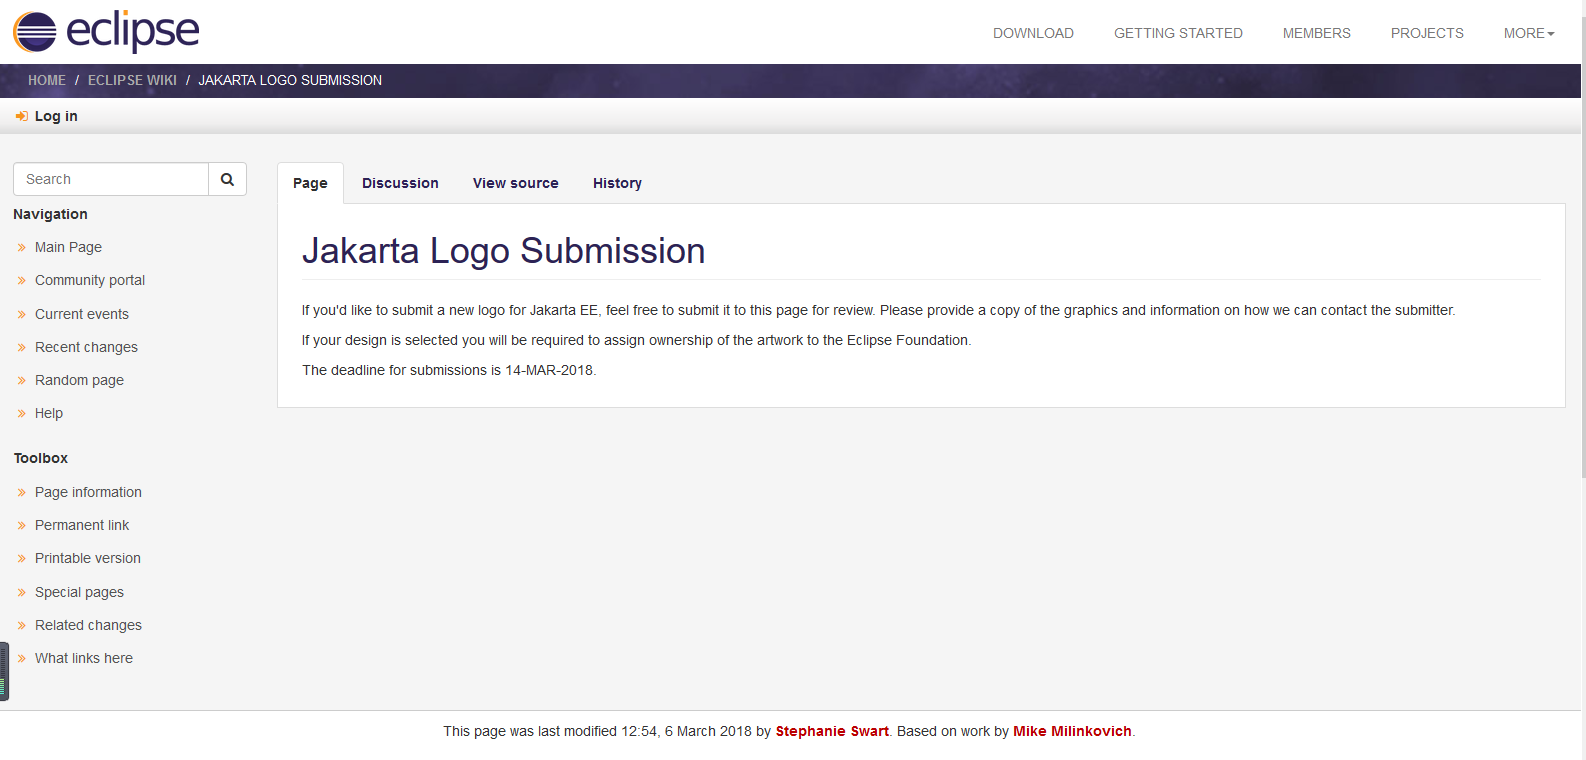Open What links here
The width and height of the screenshot is (1586, 760).
pos(84,658)
